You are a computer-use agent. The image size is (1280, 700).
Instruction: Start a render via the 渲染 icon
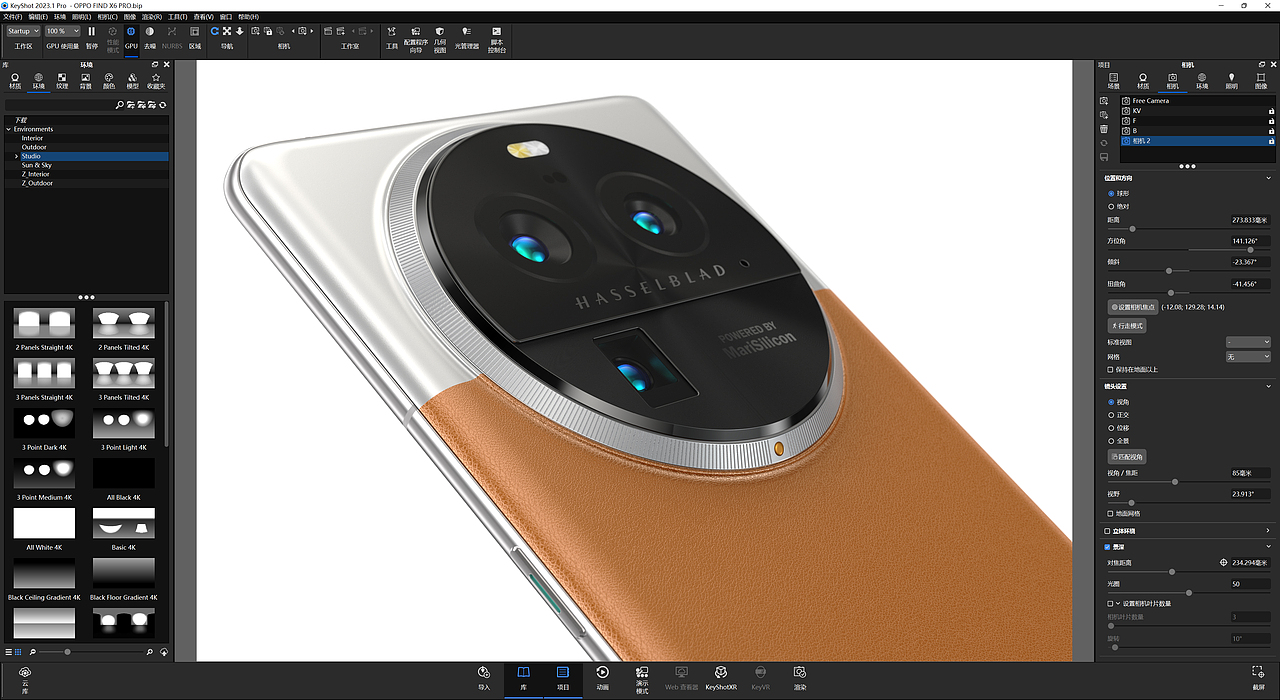pyautogui.click(x=799, y=671)
